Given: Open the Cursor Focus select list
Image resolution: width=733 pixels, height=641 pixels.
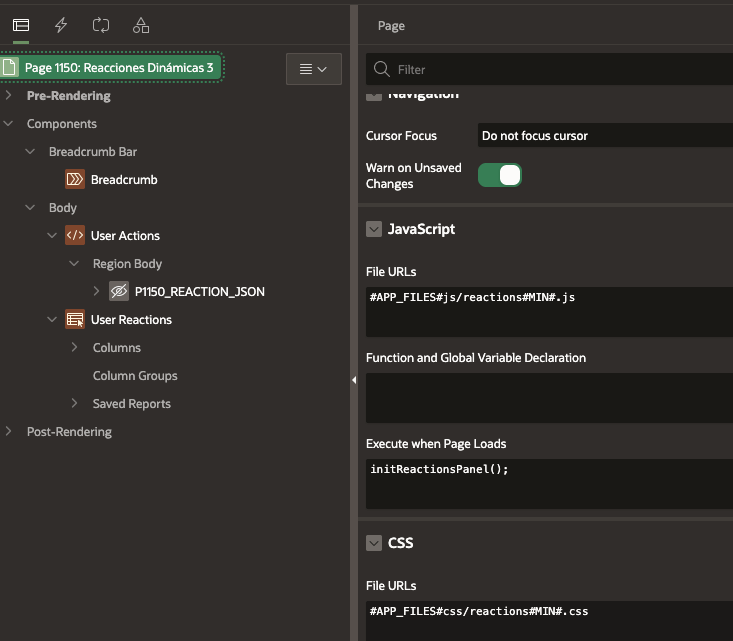Looking at the screenshot, I should pos(604,136).
